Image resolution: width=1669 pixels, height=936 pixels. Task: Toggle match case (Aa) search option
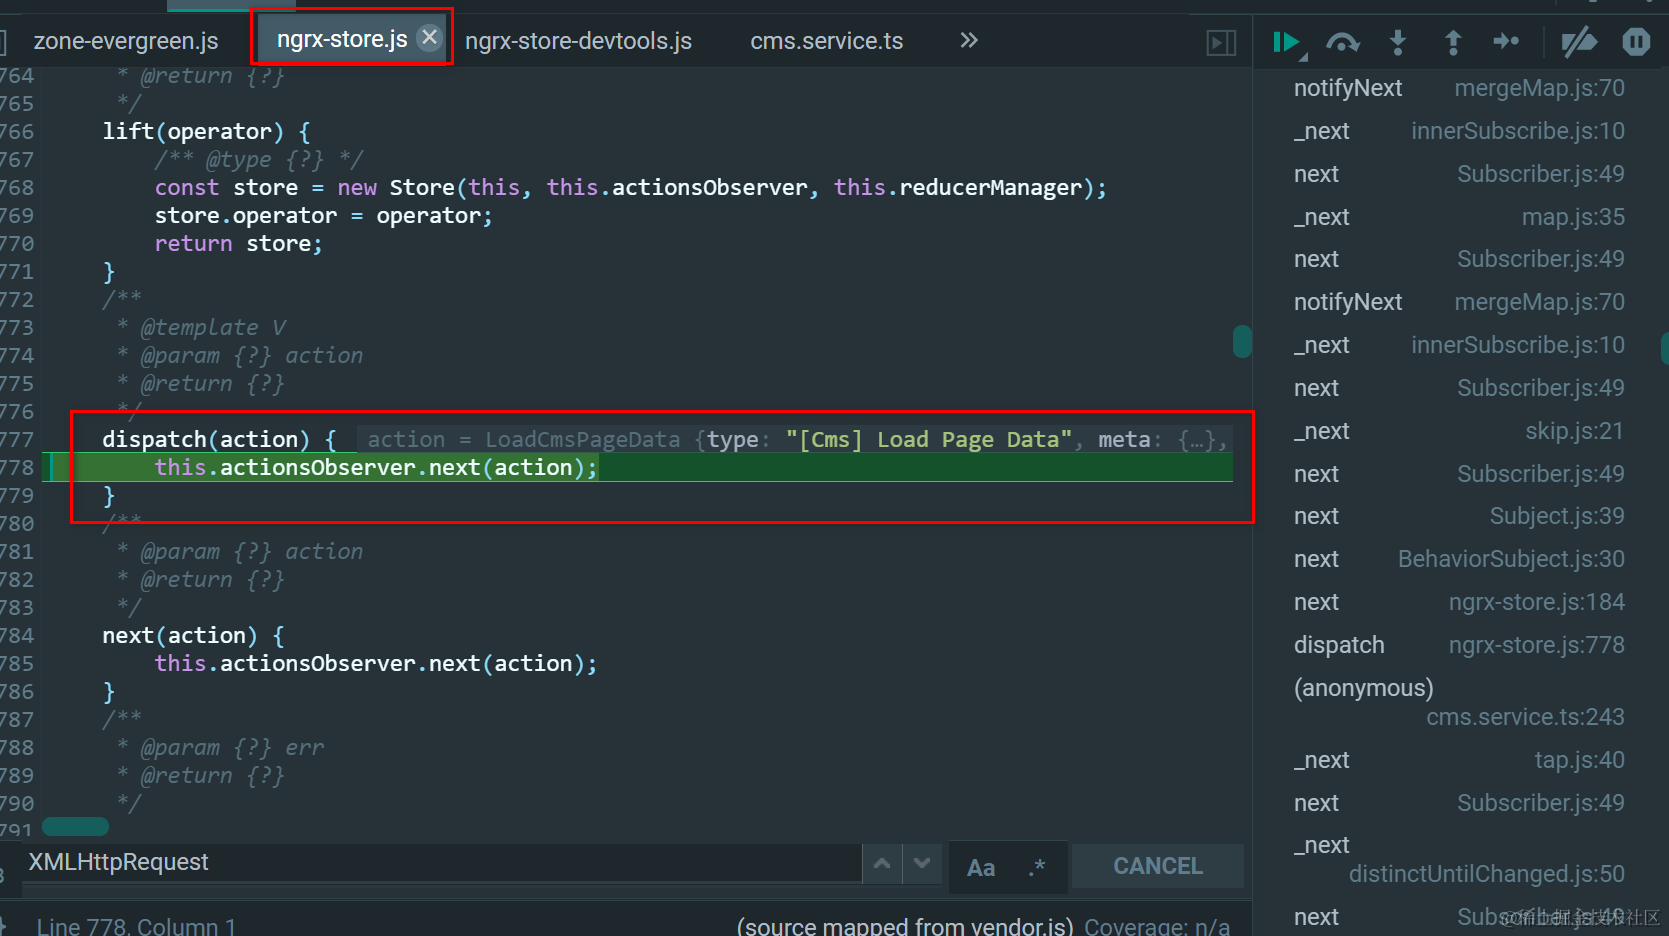pyautogui.click(x=981, y=867)
